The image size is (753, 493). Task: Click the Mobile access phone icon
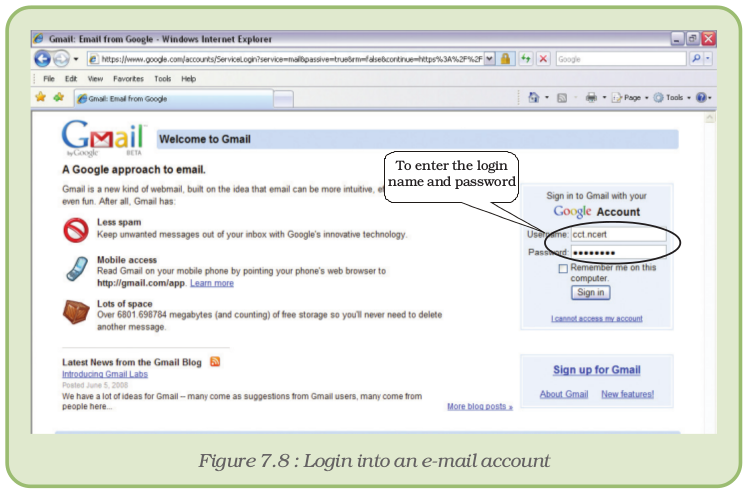(77, 269)
